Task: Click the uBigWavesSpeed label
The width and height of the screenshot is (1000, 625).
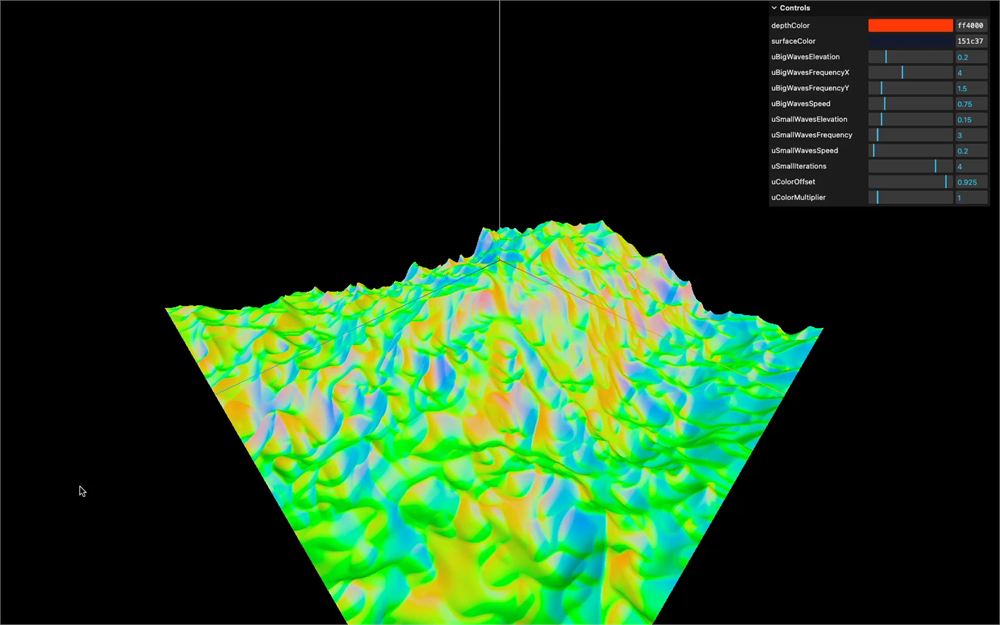Action: click(x=800, y=104)
